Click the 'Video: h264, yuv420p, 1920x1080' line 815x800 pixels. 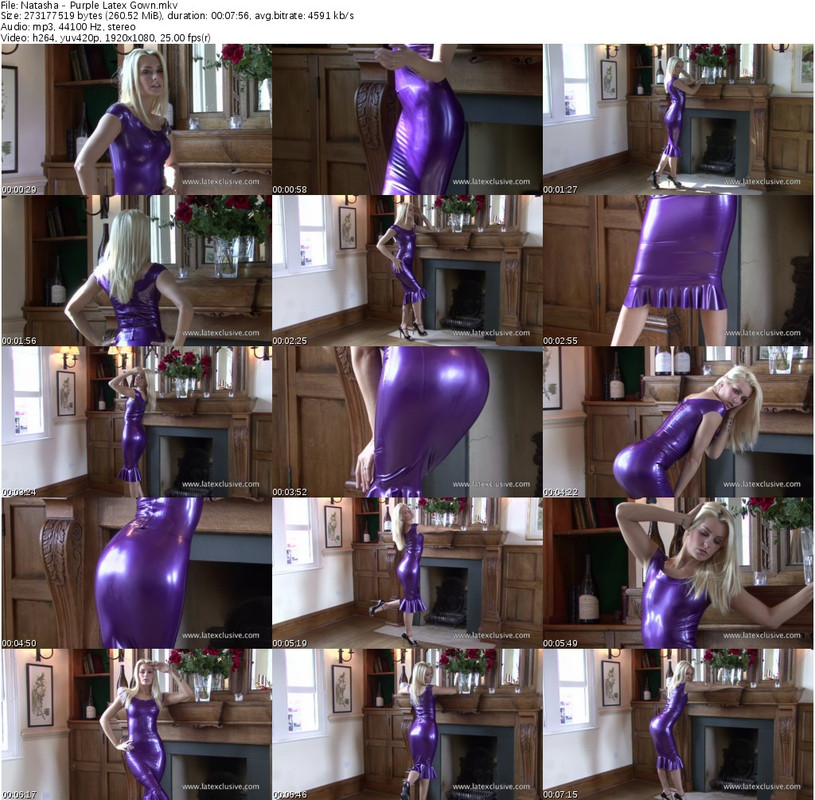click(106, 37)
